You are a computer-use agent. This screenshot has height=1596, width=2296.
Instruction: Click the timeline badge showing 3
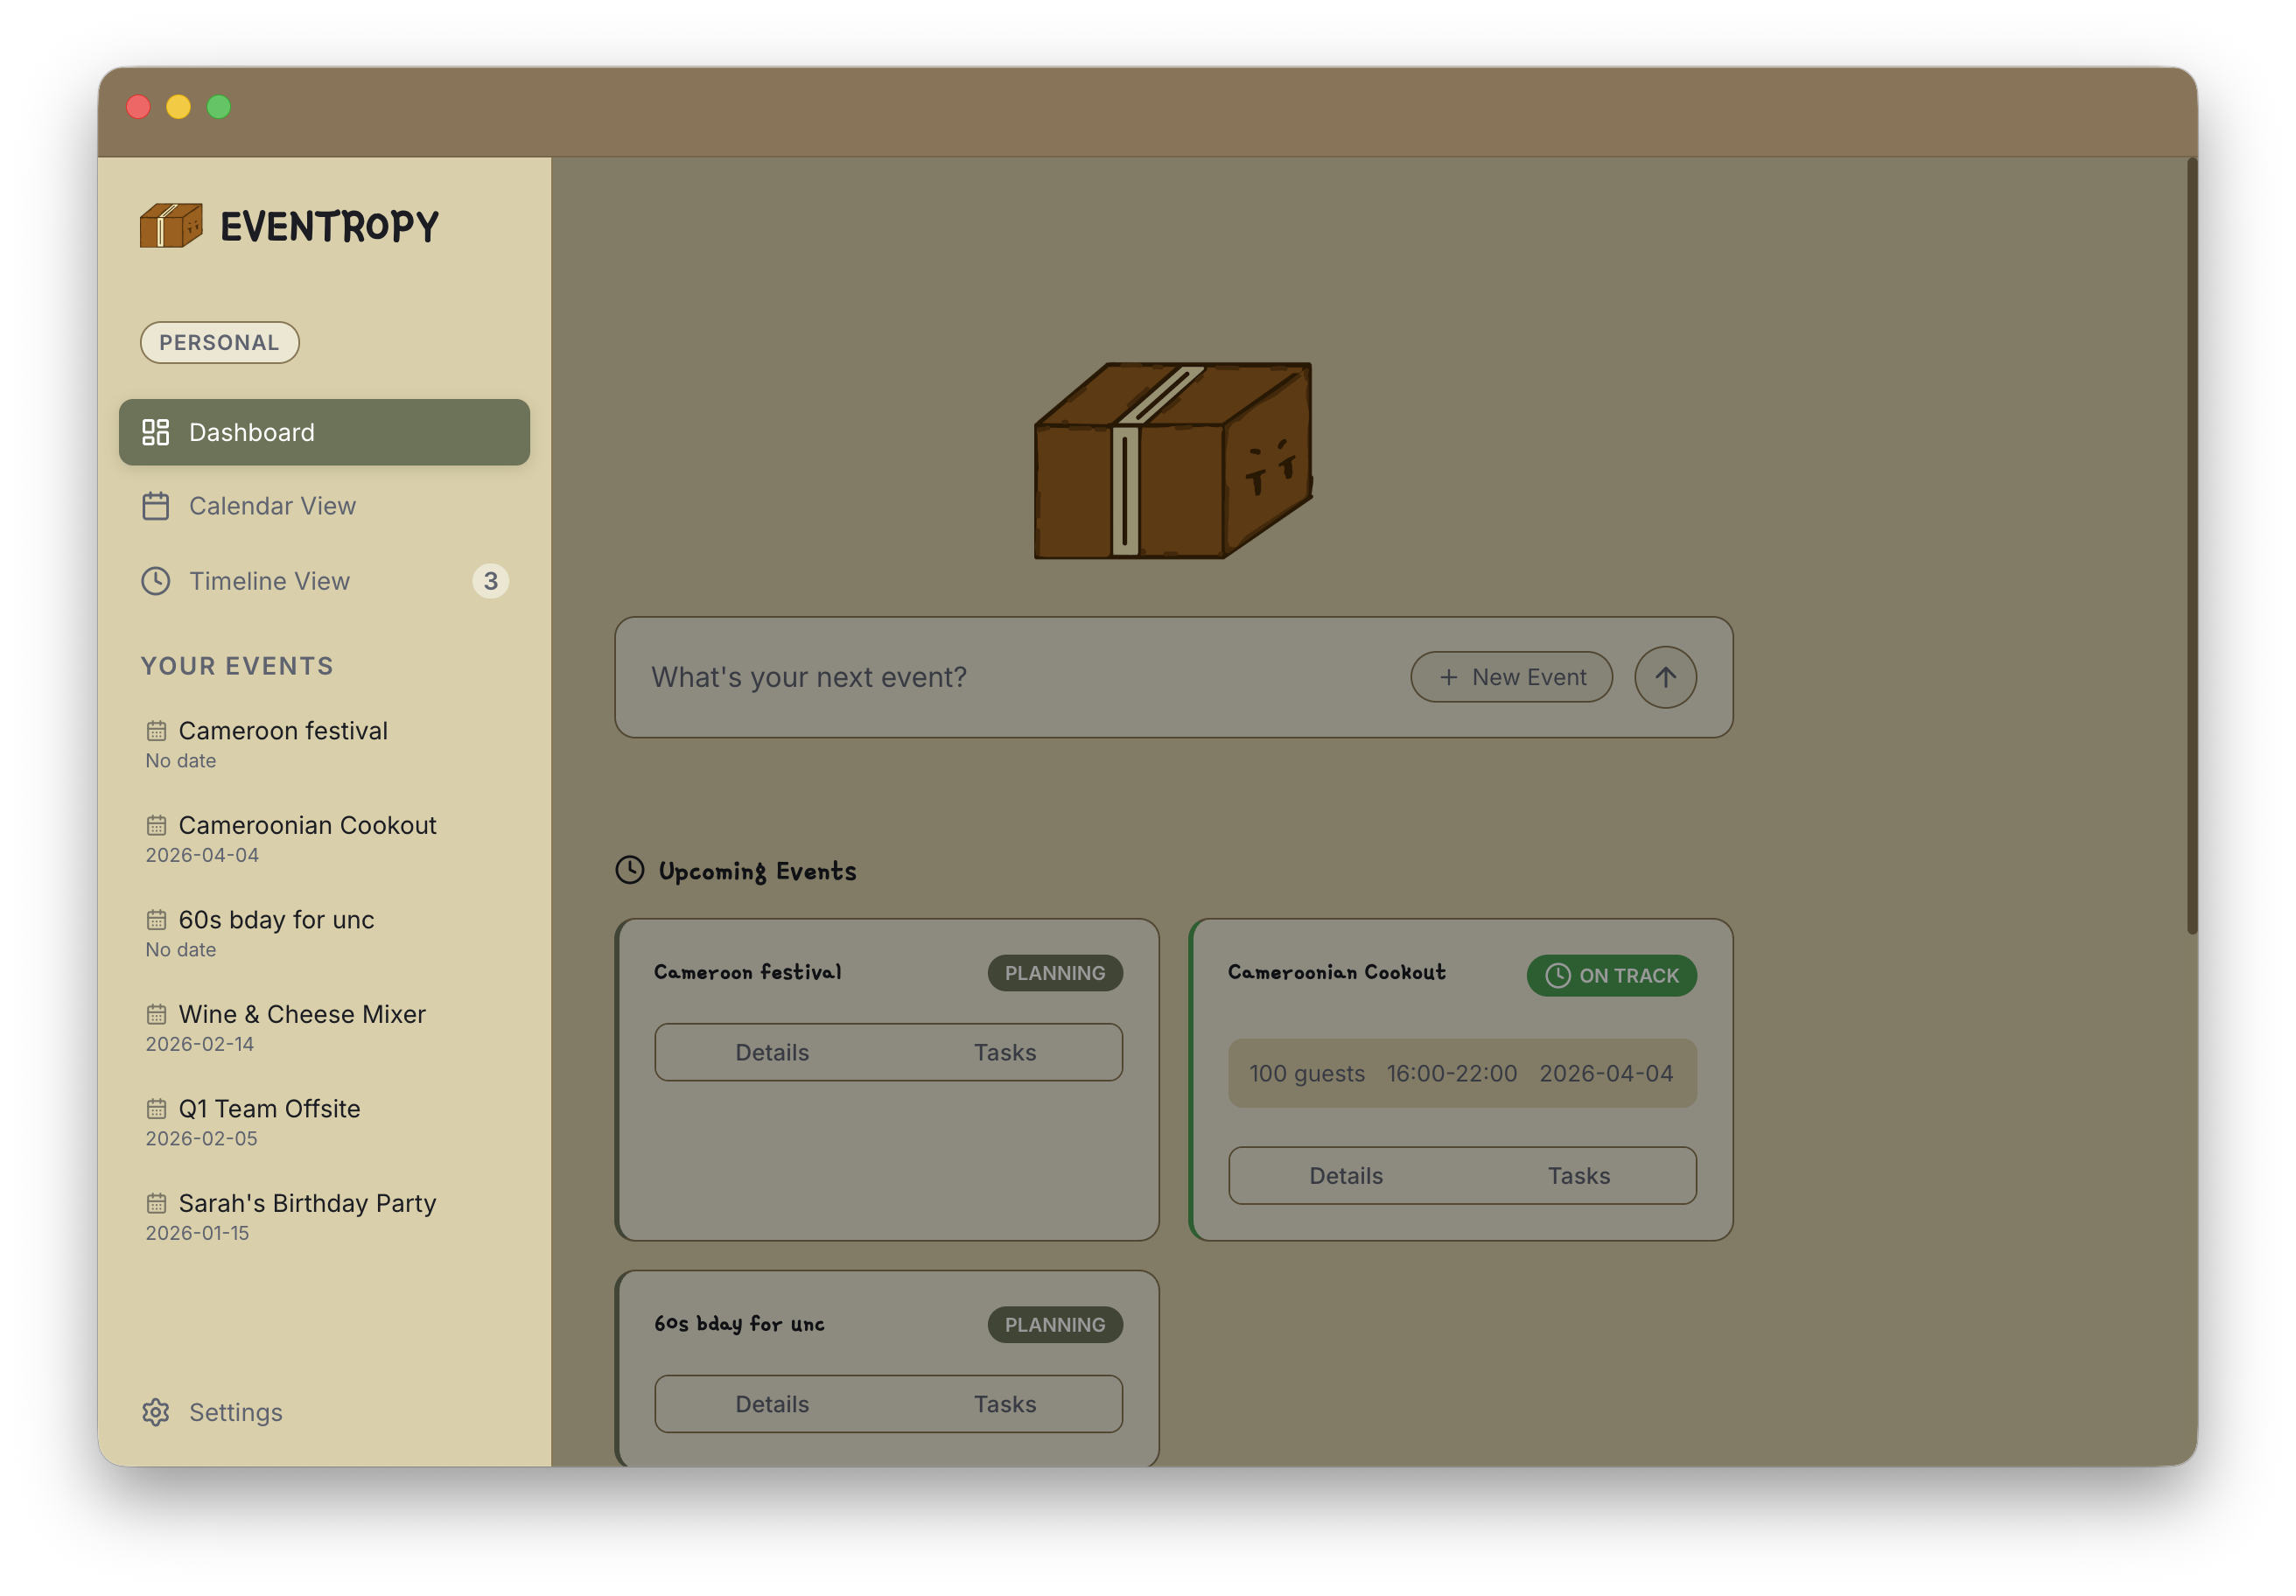(x=490, y=581)
